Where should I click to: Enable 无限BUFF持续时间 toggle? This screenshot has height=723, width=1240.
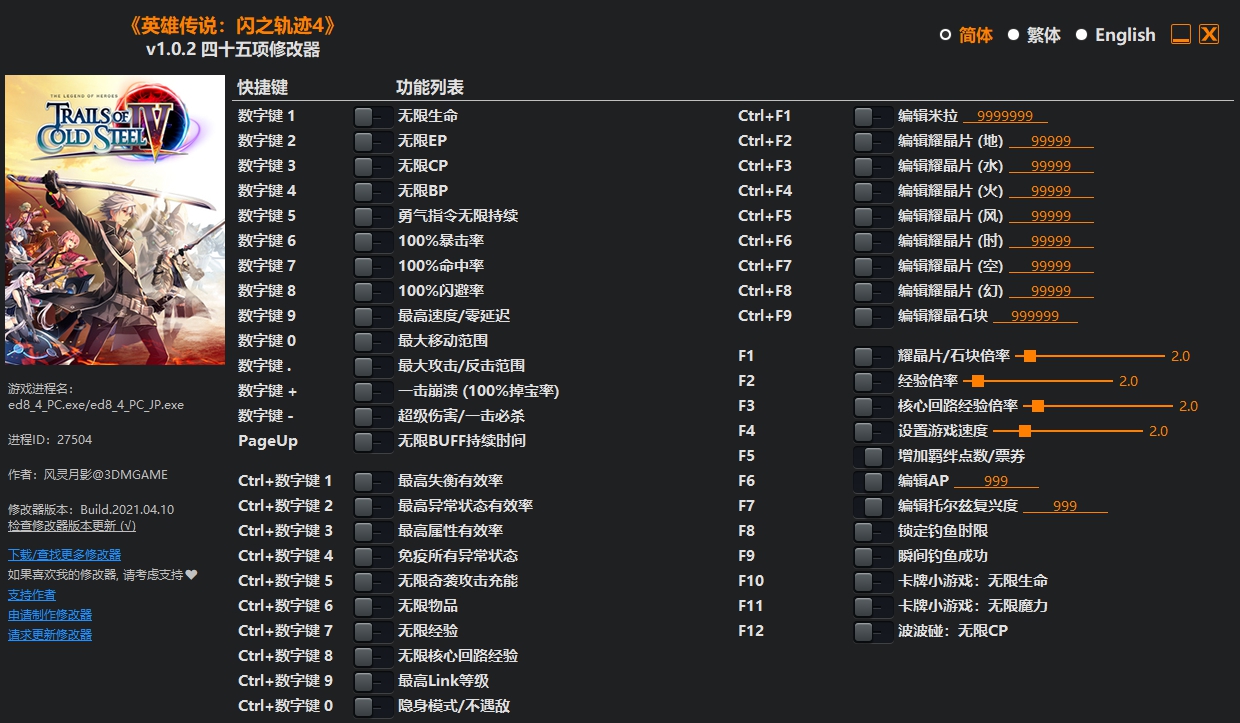[x=373, y=441]
